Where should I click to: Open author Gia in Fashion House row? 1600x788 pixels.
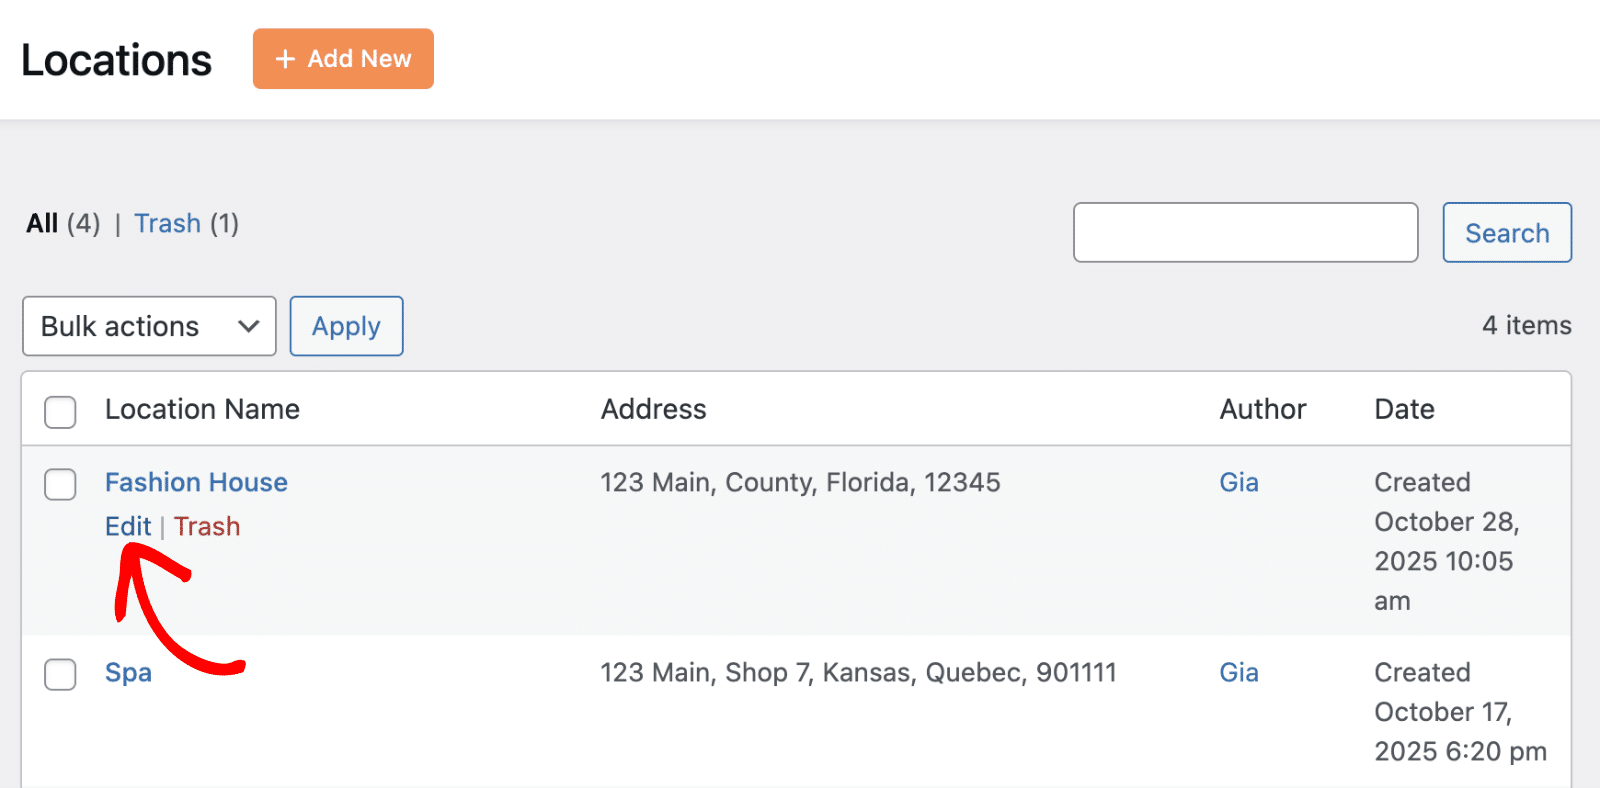click(x=1238, y=482)
